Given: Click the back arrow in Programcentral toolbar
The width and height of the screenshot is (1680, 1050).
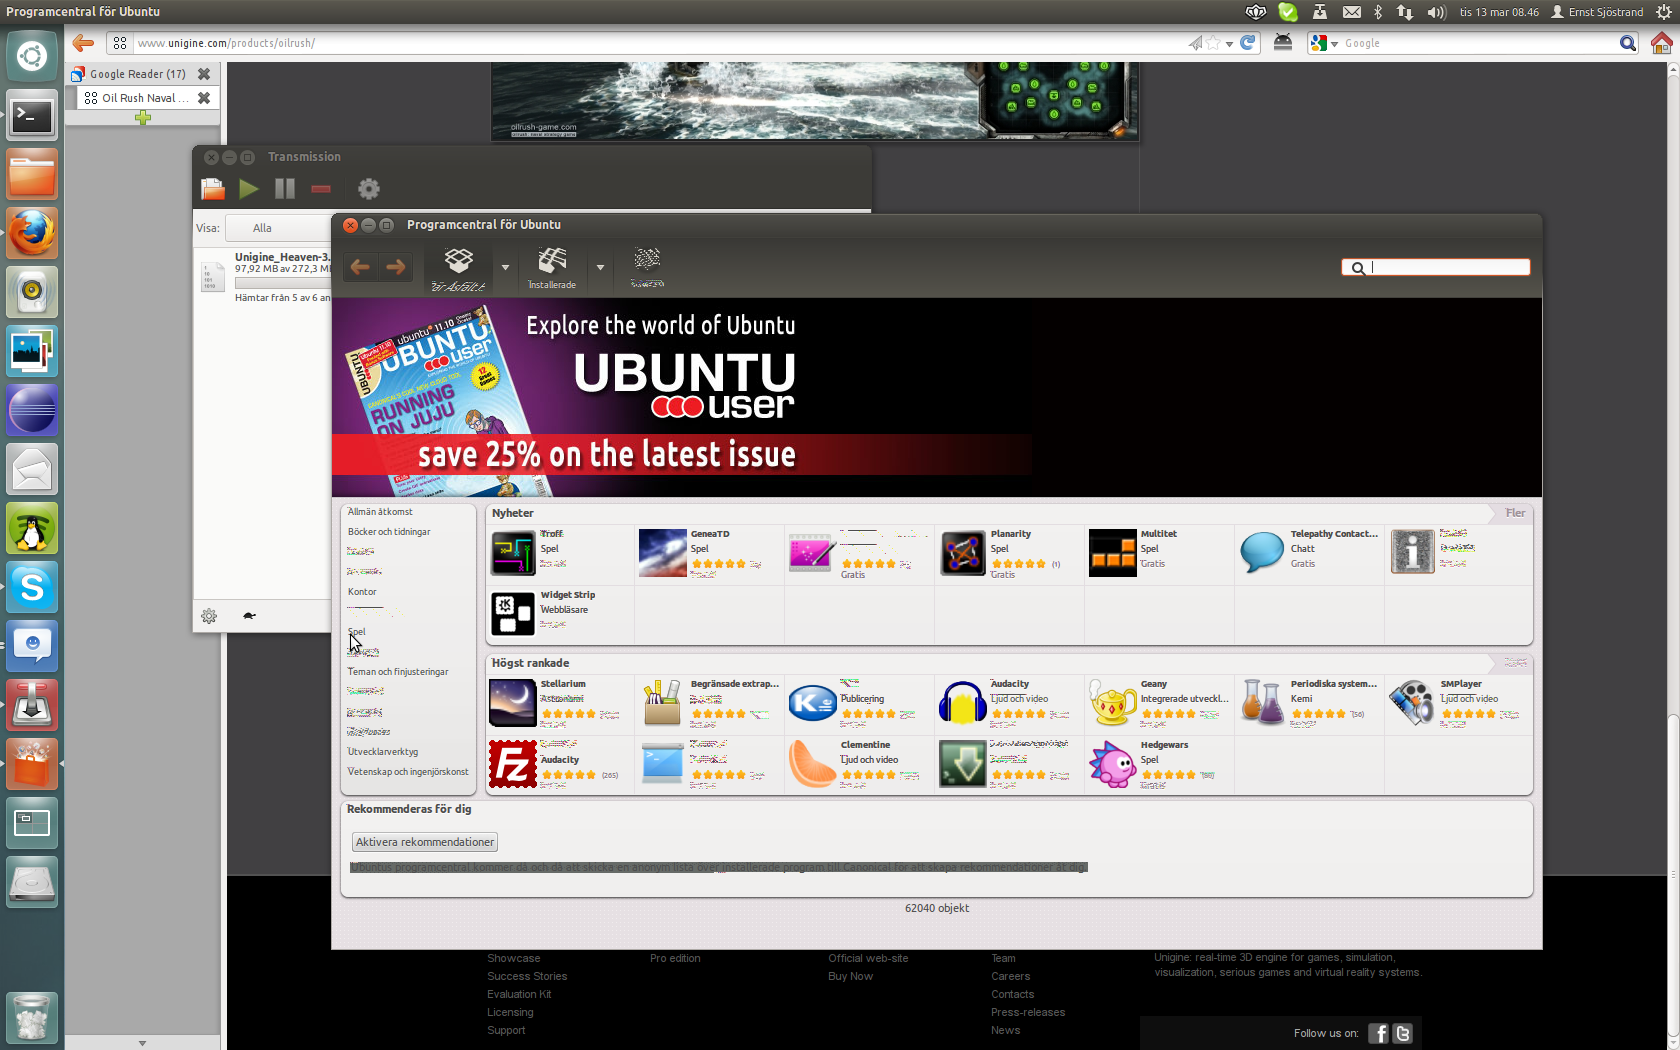Looking at the screenshot, I should tap(360, 267).
